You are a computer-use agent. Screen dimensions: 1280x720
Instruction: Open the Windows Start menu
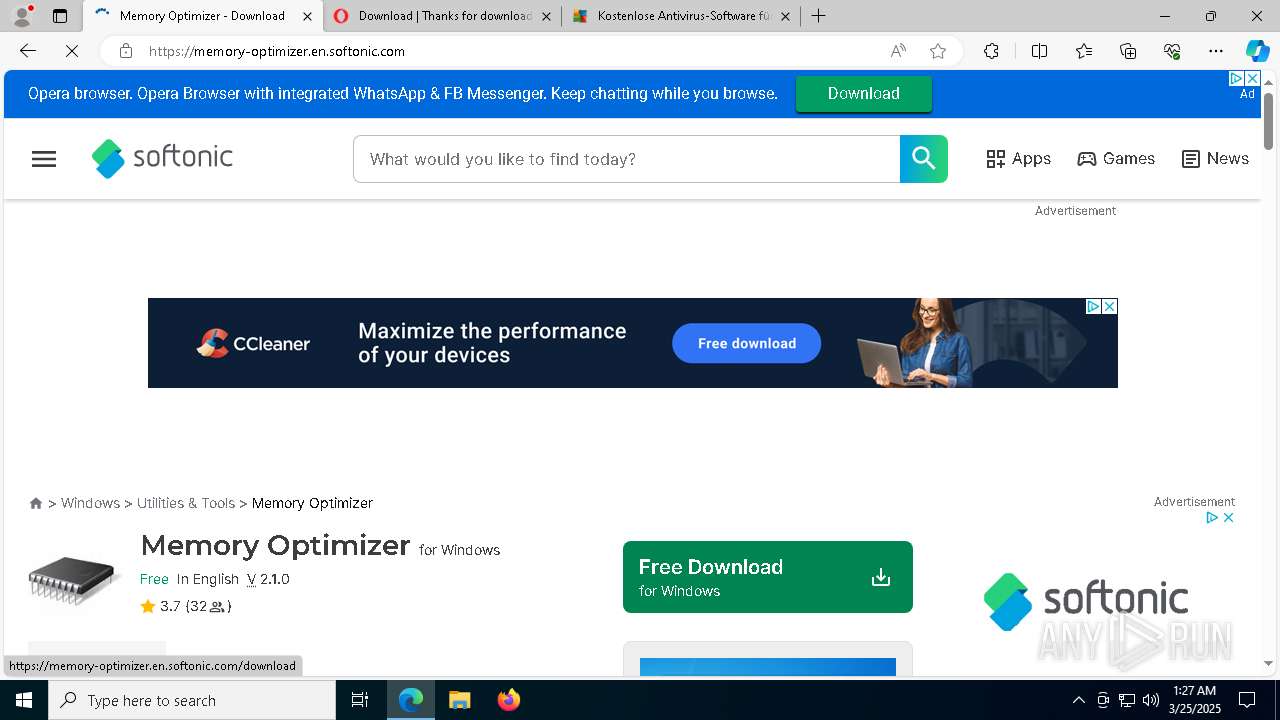click(x=24, y=700)
